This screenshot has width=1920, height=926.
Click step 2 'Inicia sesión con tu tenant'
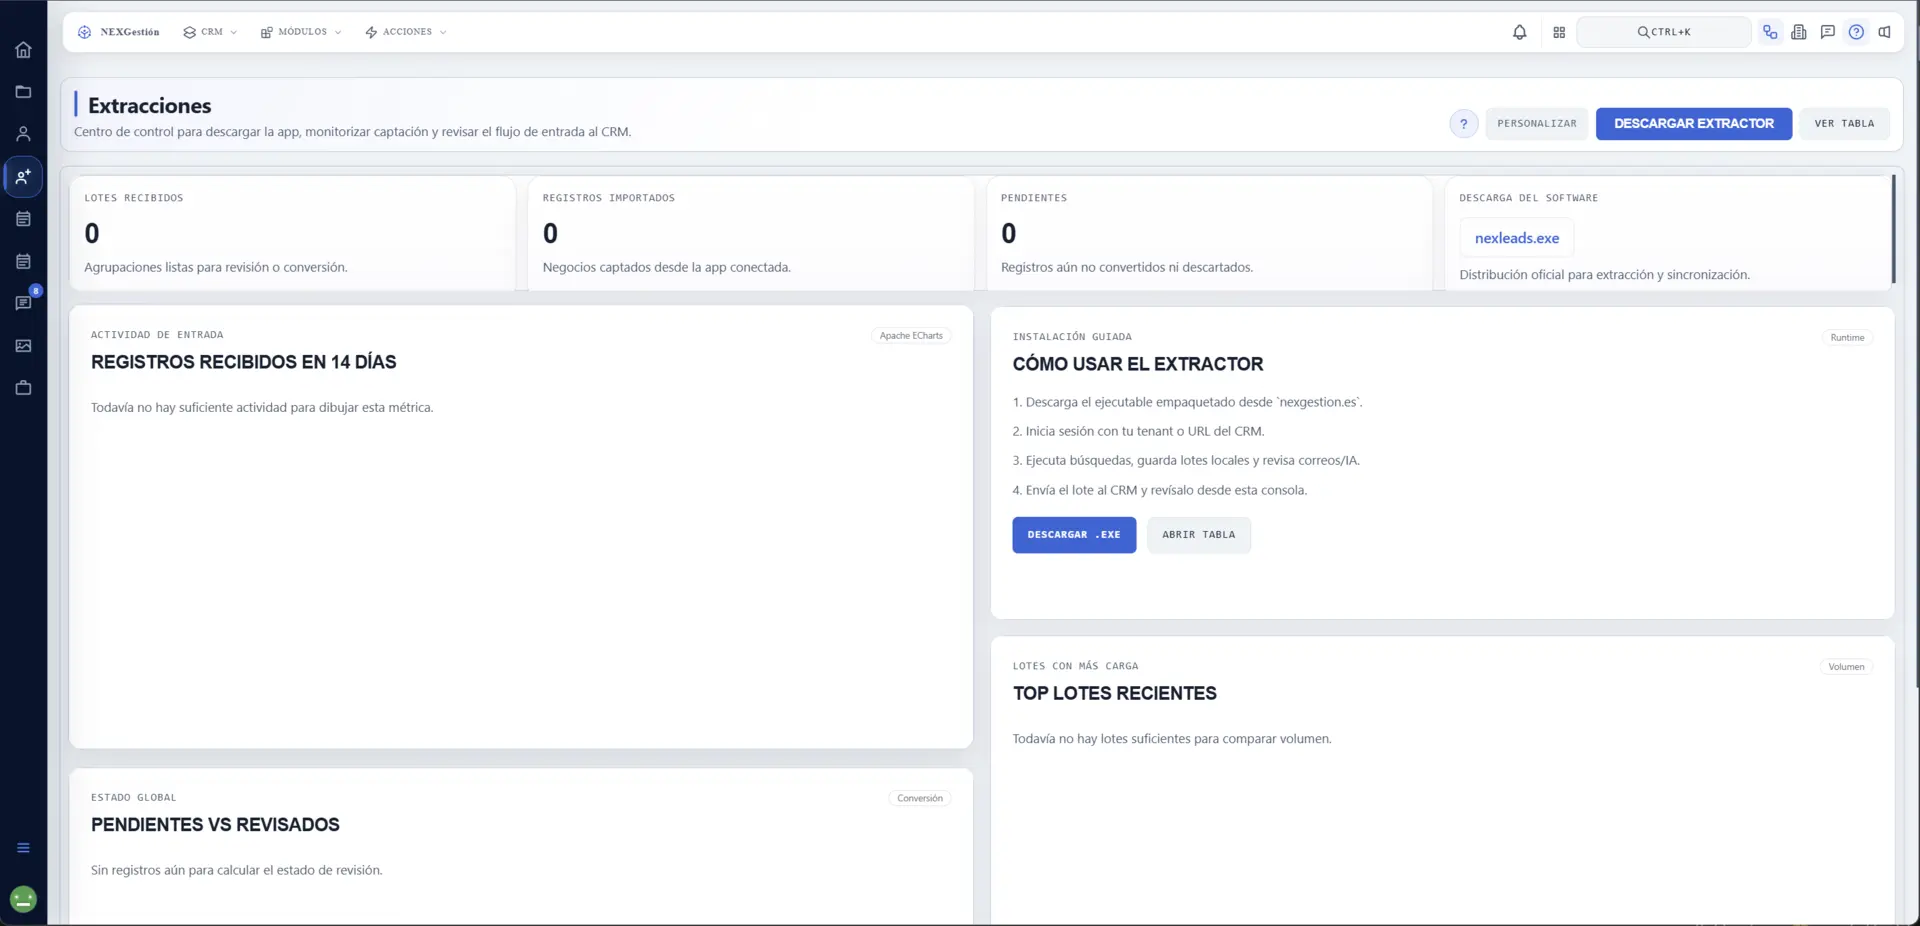coord(1138,431)
